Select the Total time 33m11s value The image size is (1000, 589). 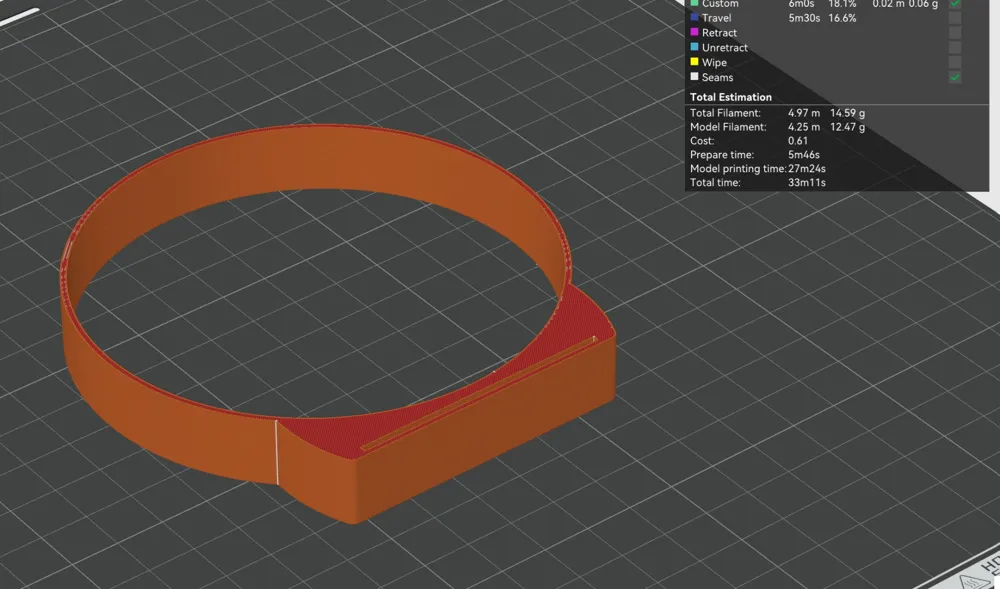click(x=807, y=182)
